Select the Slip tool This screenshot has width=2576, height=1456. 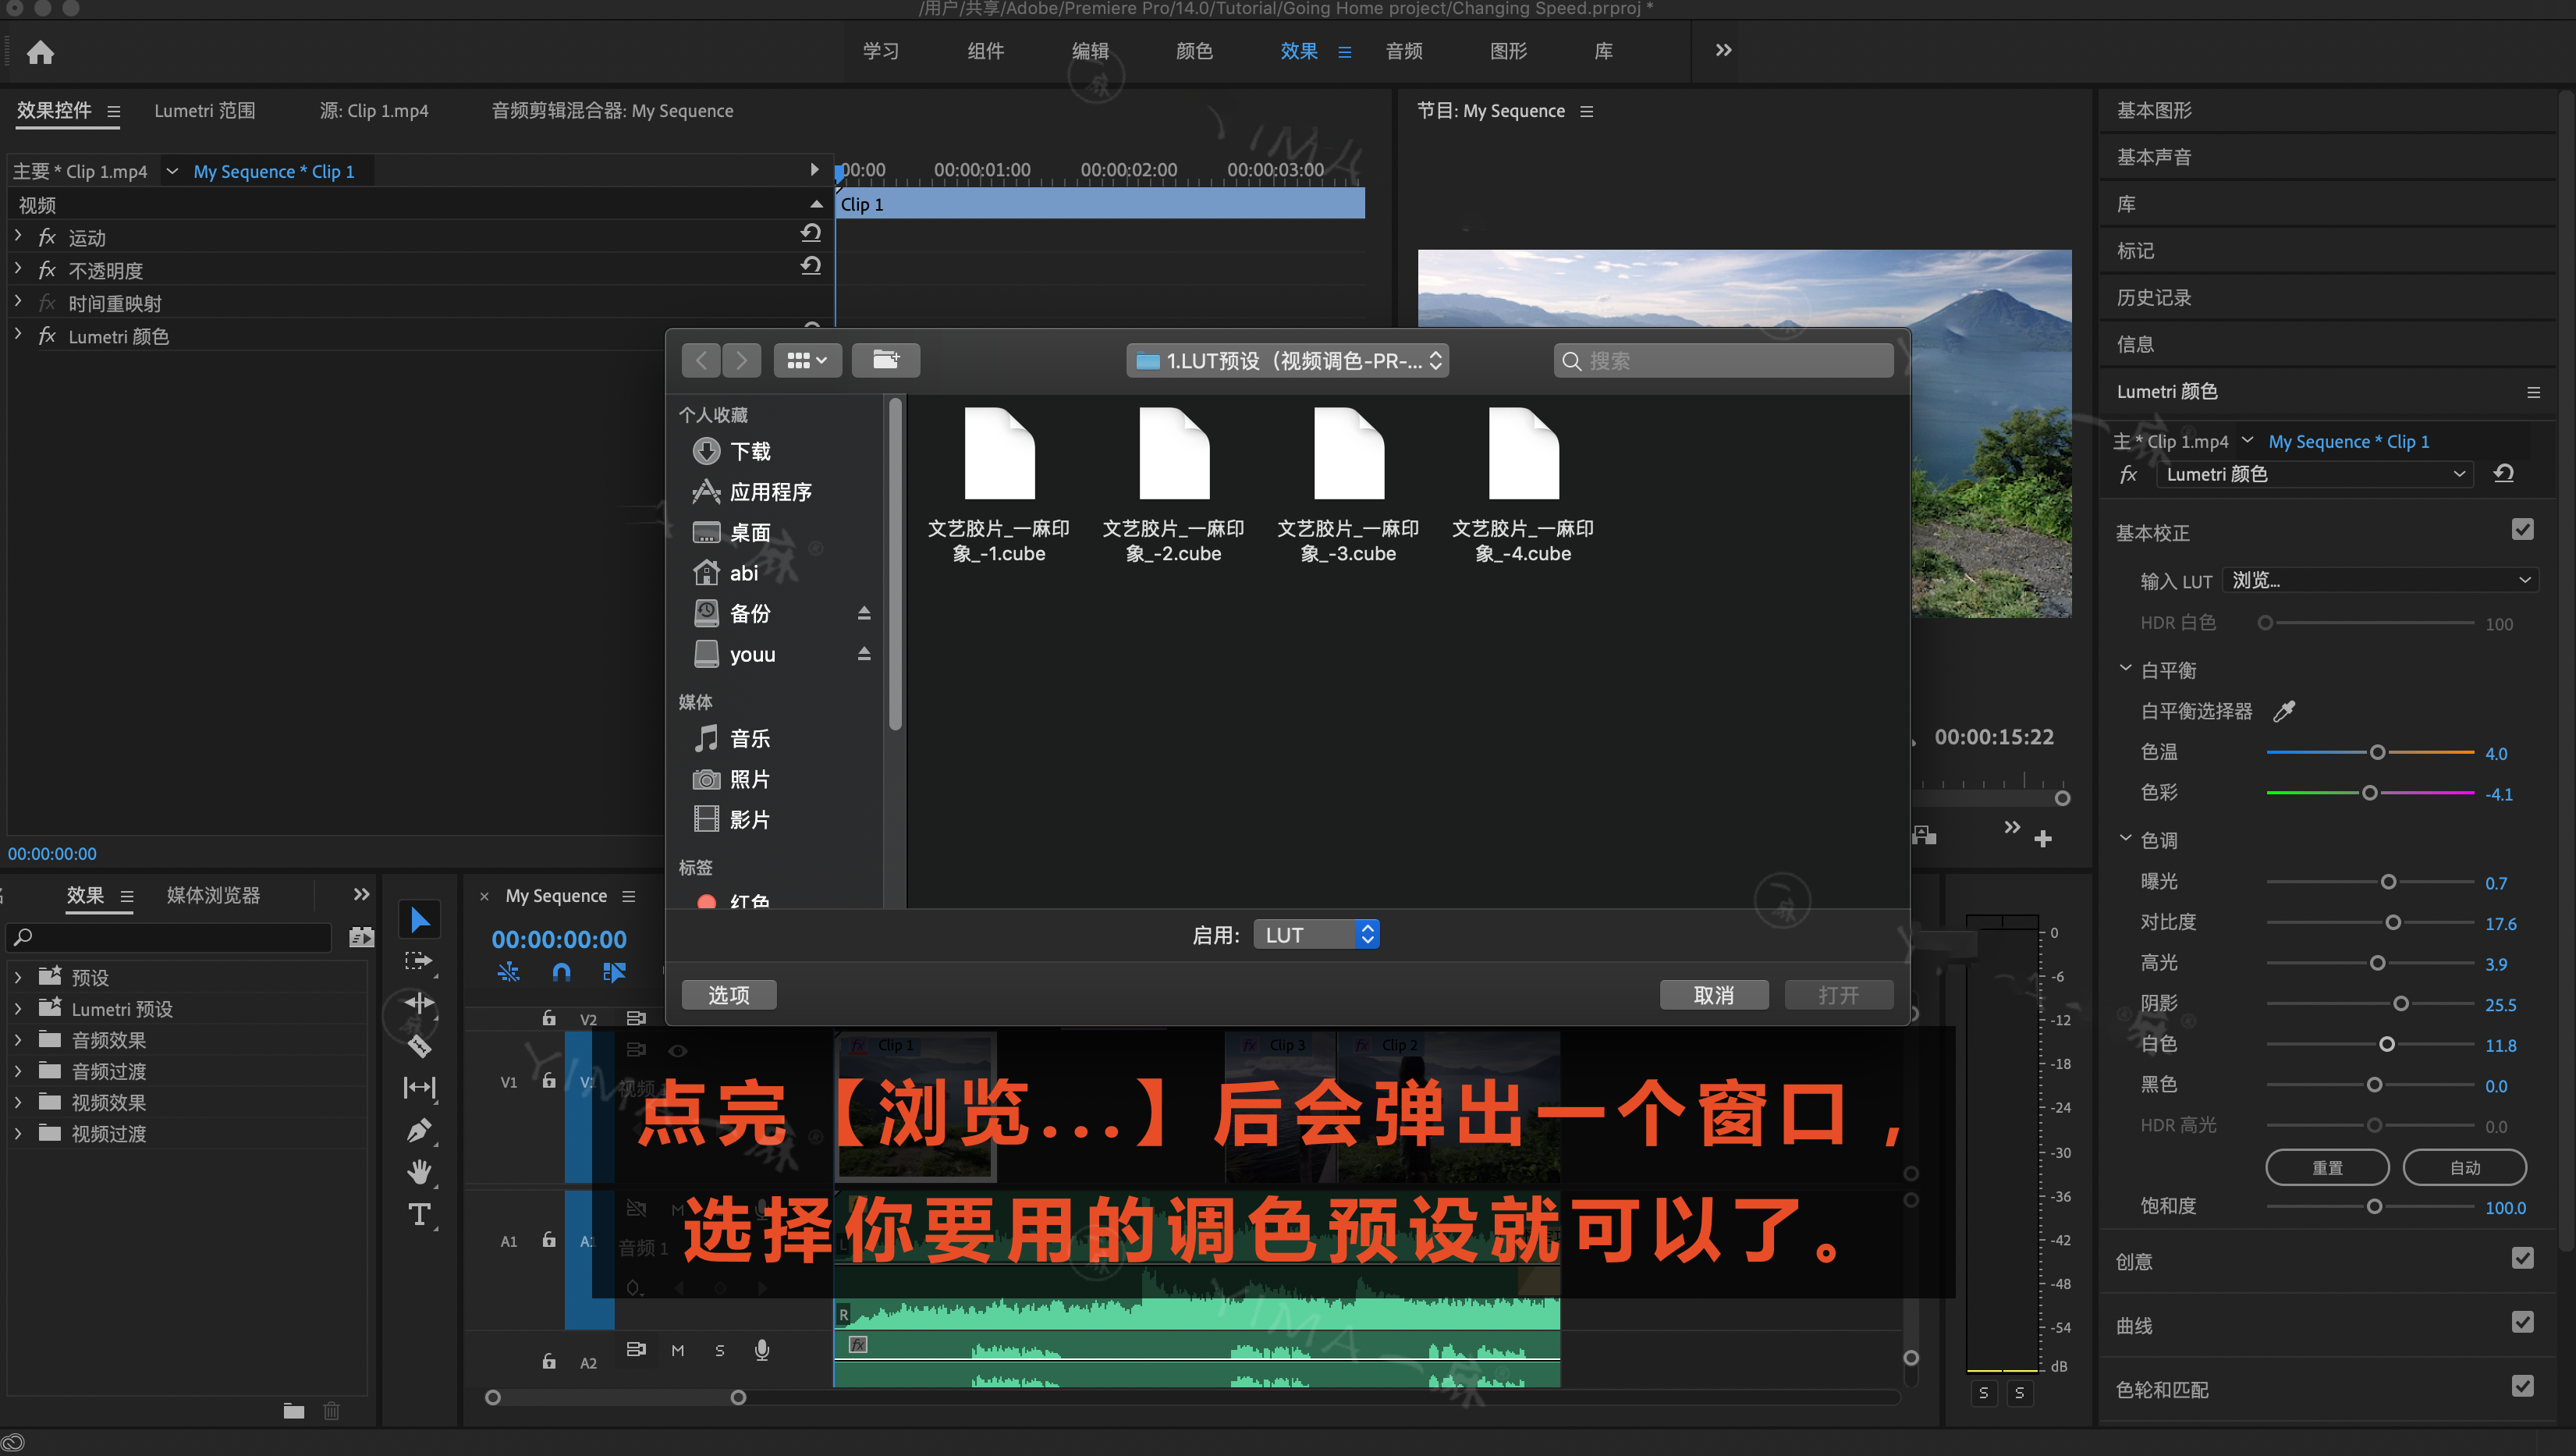coord(419,1088)
